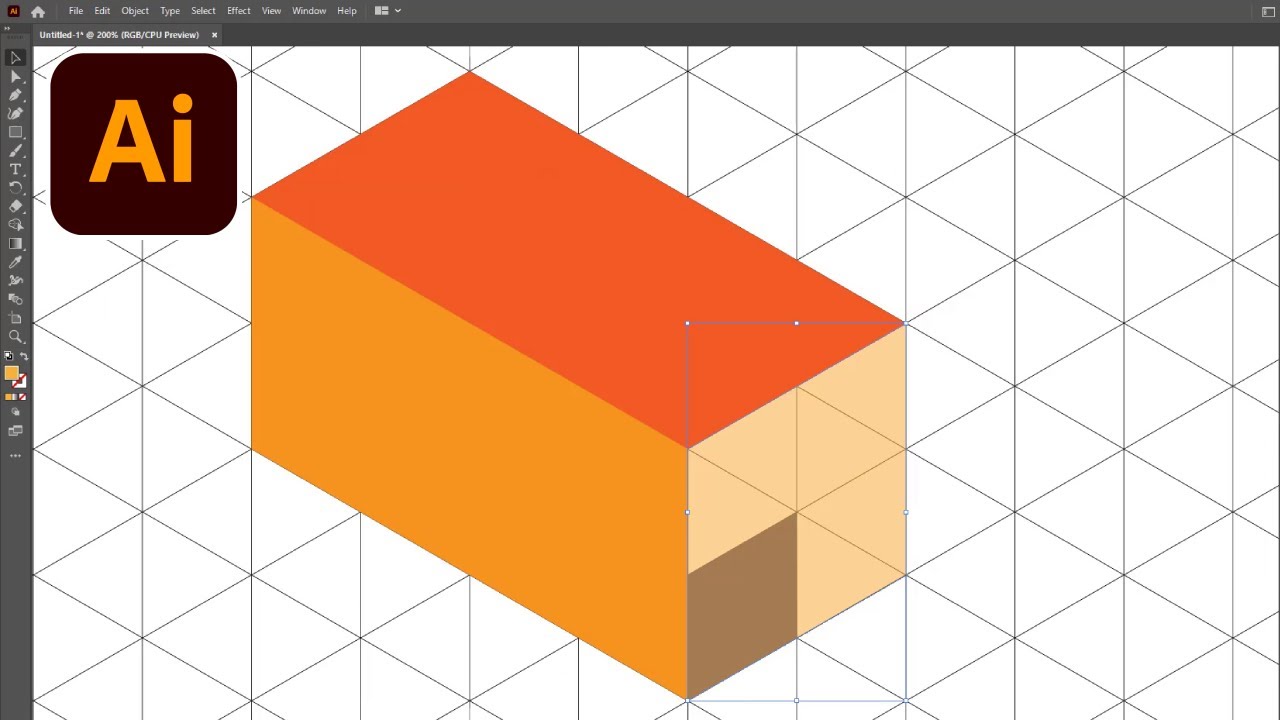Click the brown shaded parallelogram shape
This screenshot has height=720, width=1280.
point(742,605)
